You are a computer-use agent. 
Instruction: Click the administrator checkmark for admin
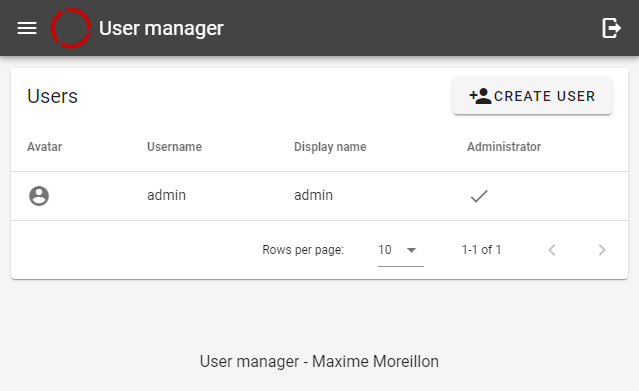[x=479, y=196]
